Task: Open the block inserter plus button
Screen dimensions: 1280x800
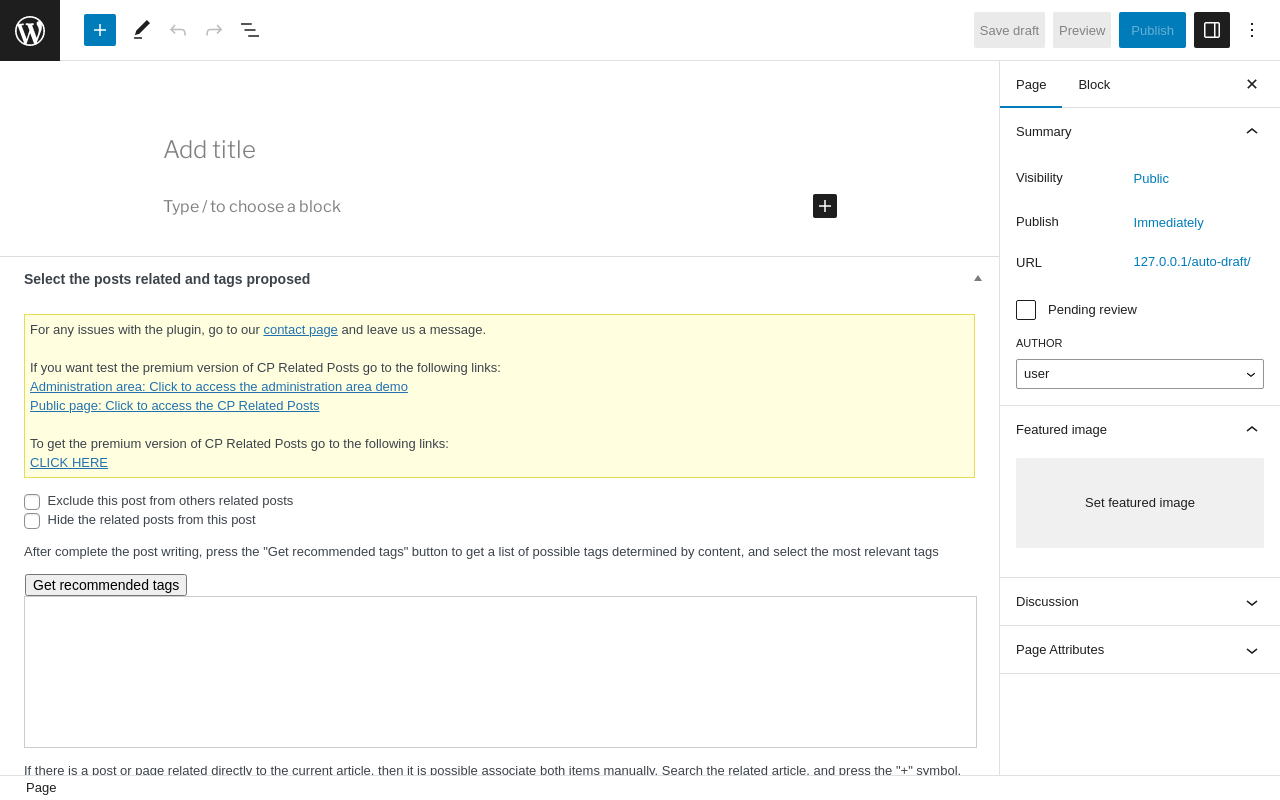Action: 100,30
